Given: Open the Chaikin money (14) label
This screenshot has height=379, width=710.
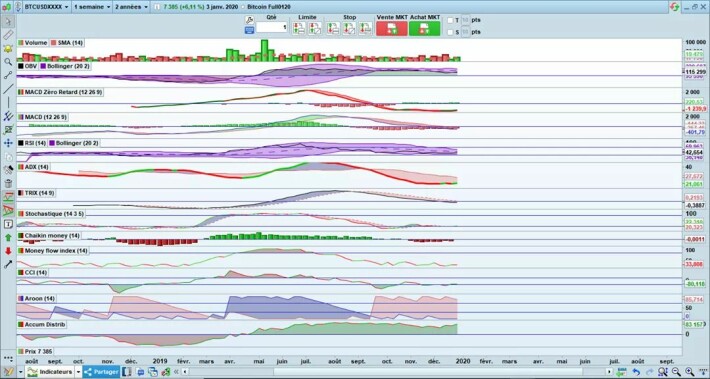Looking at the screenshot, I should [49, 236].
